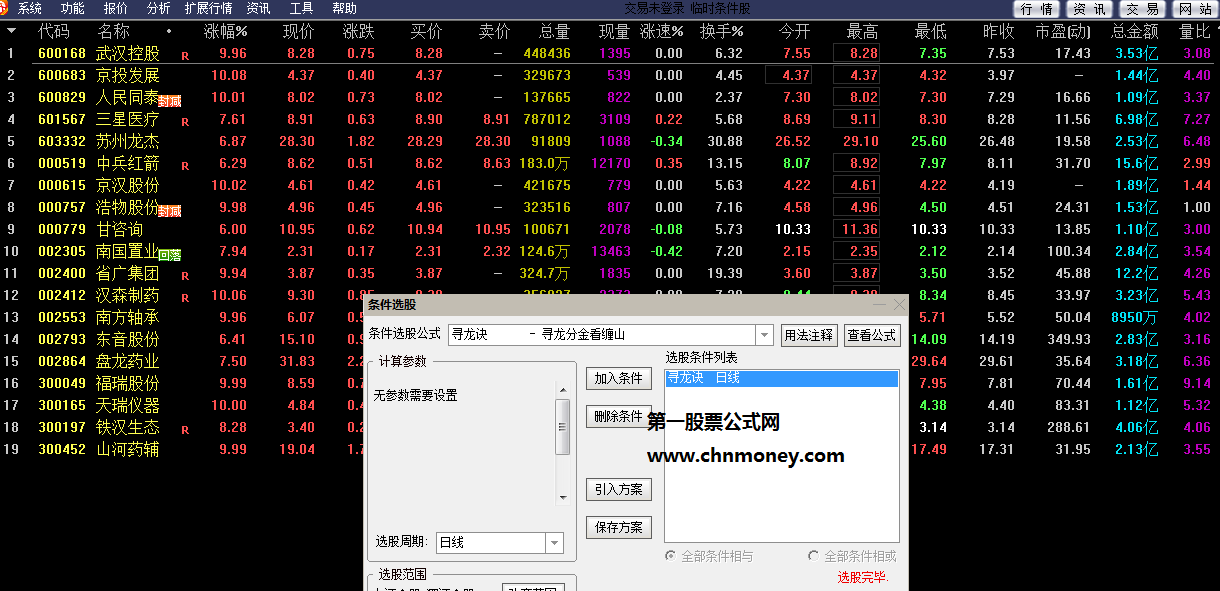Click the 回落 tag next to 南国置业

coord(170,255)
